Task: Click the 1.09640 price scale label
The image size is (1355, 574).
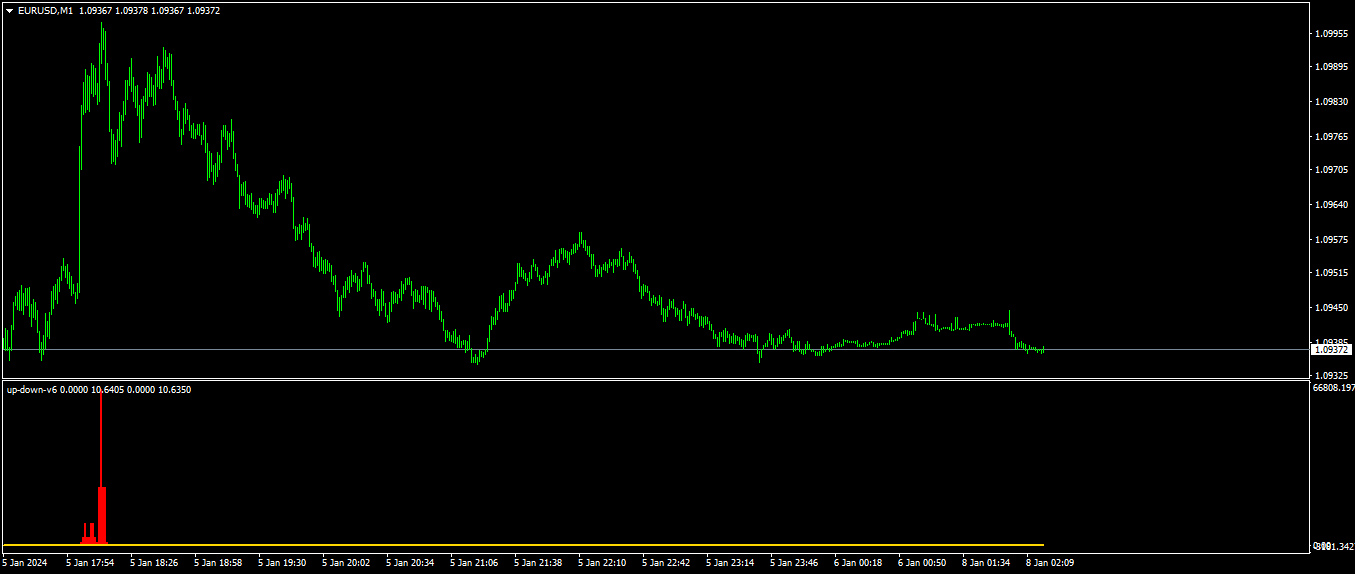Action: point(1330,204)
